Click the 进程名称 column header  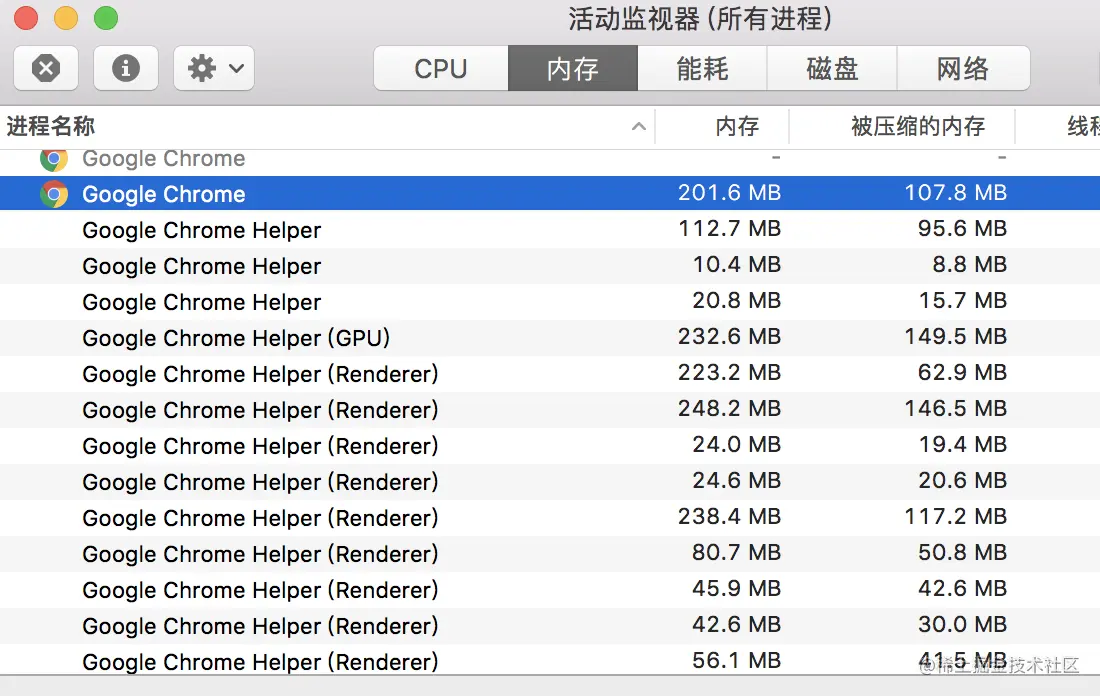pos(52,127)
